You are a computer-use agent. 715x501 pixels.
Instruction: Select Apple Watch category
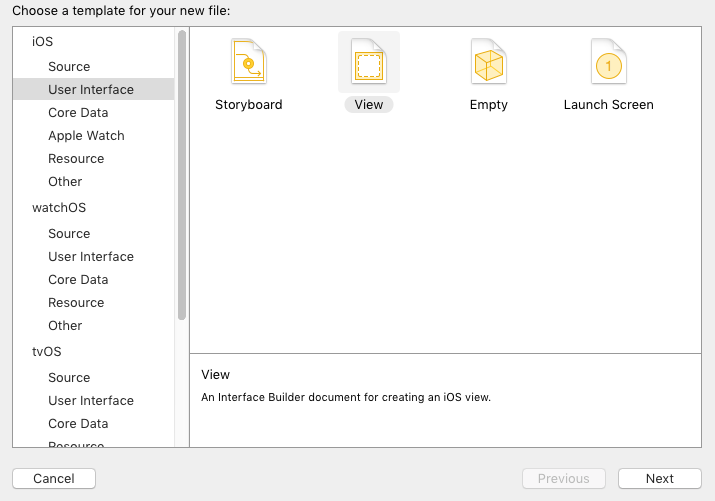coord(86,135)
